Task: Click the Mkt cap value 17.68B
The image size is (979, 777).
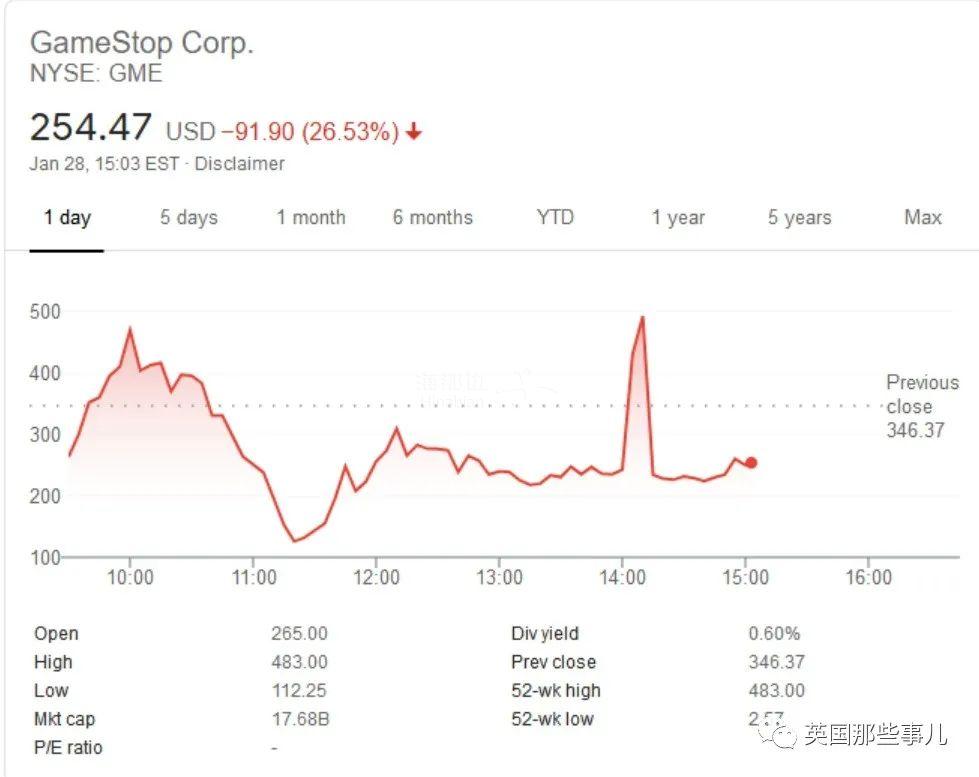Action: (x=300, y=719)
